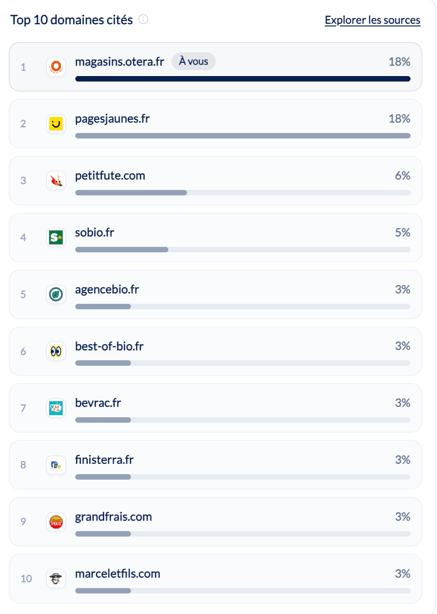Screen dimensions: 437x614
Task: Click the petitfute.com fox icon
Action: tap(56, 181)
